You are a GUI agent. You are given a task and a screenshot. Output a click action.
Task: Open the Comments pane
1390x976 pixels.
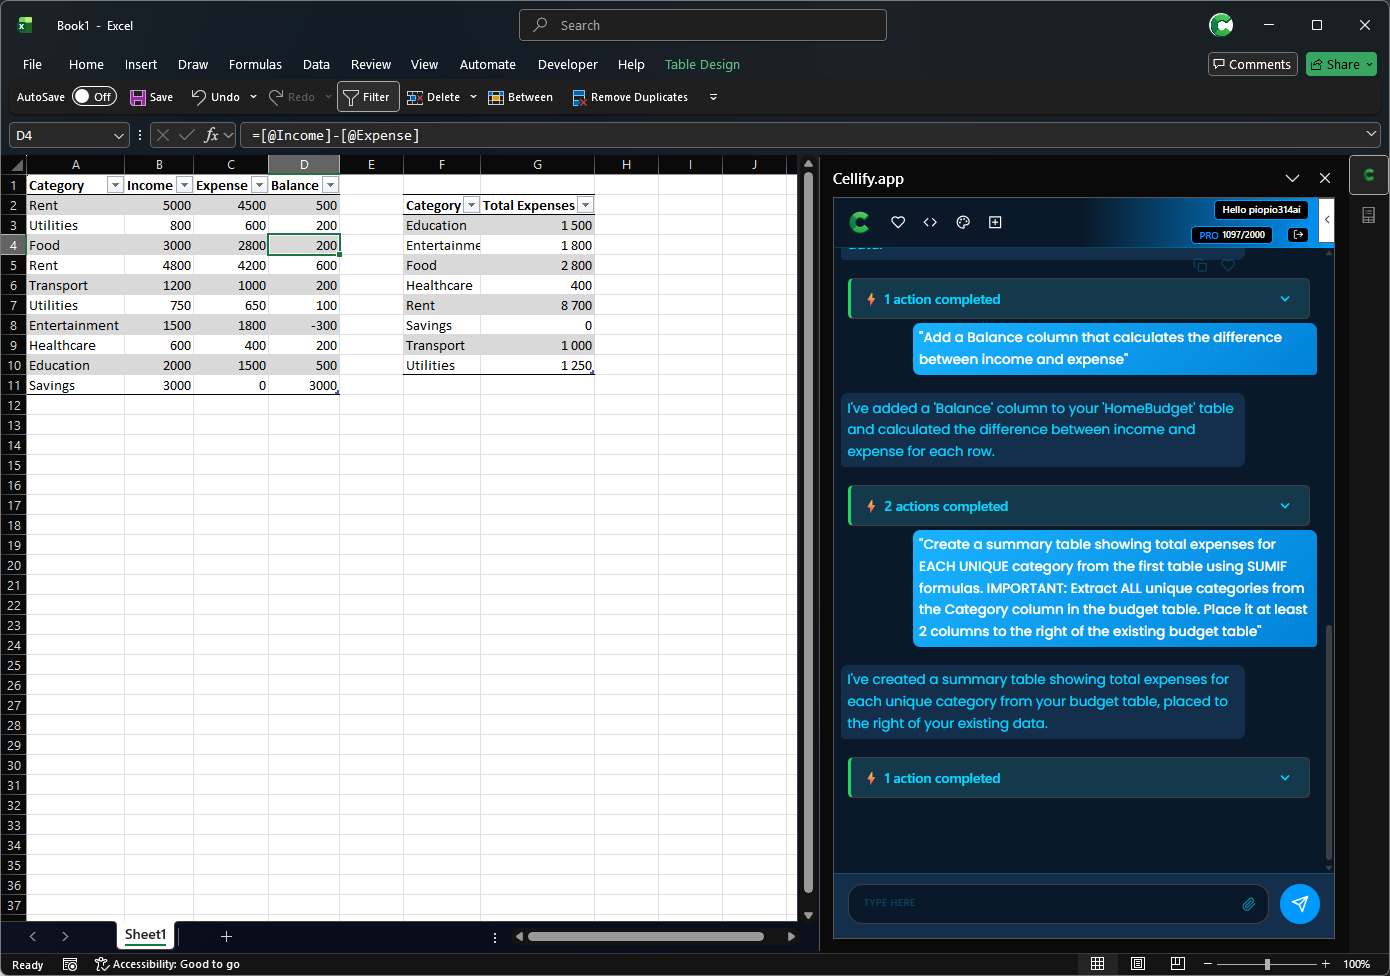pos(1252,64)
